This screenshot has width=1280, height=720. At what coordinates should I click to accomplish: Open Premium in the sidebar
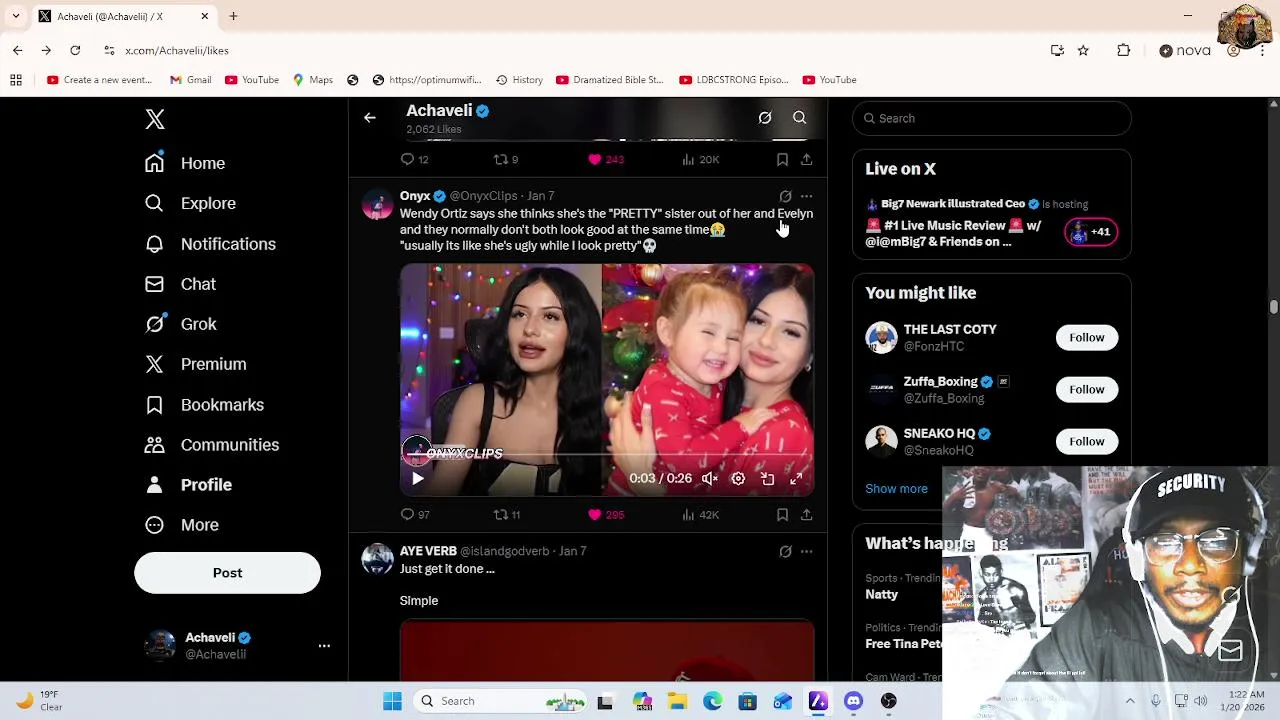pyautogui.click(x=195, y=364)
